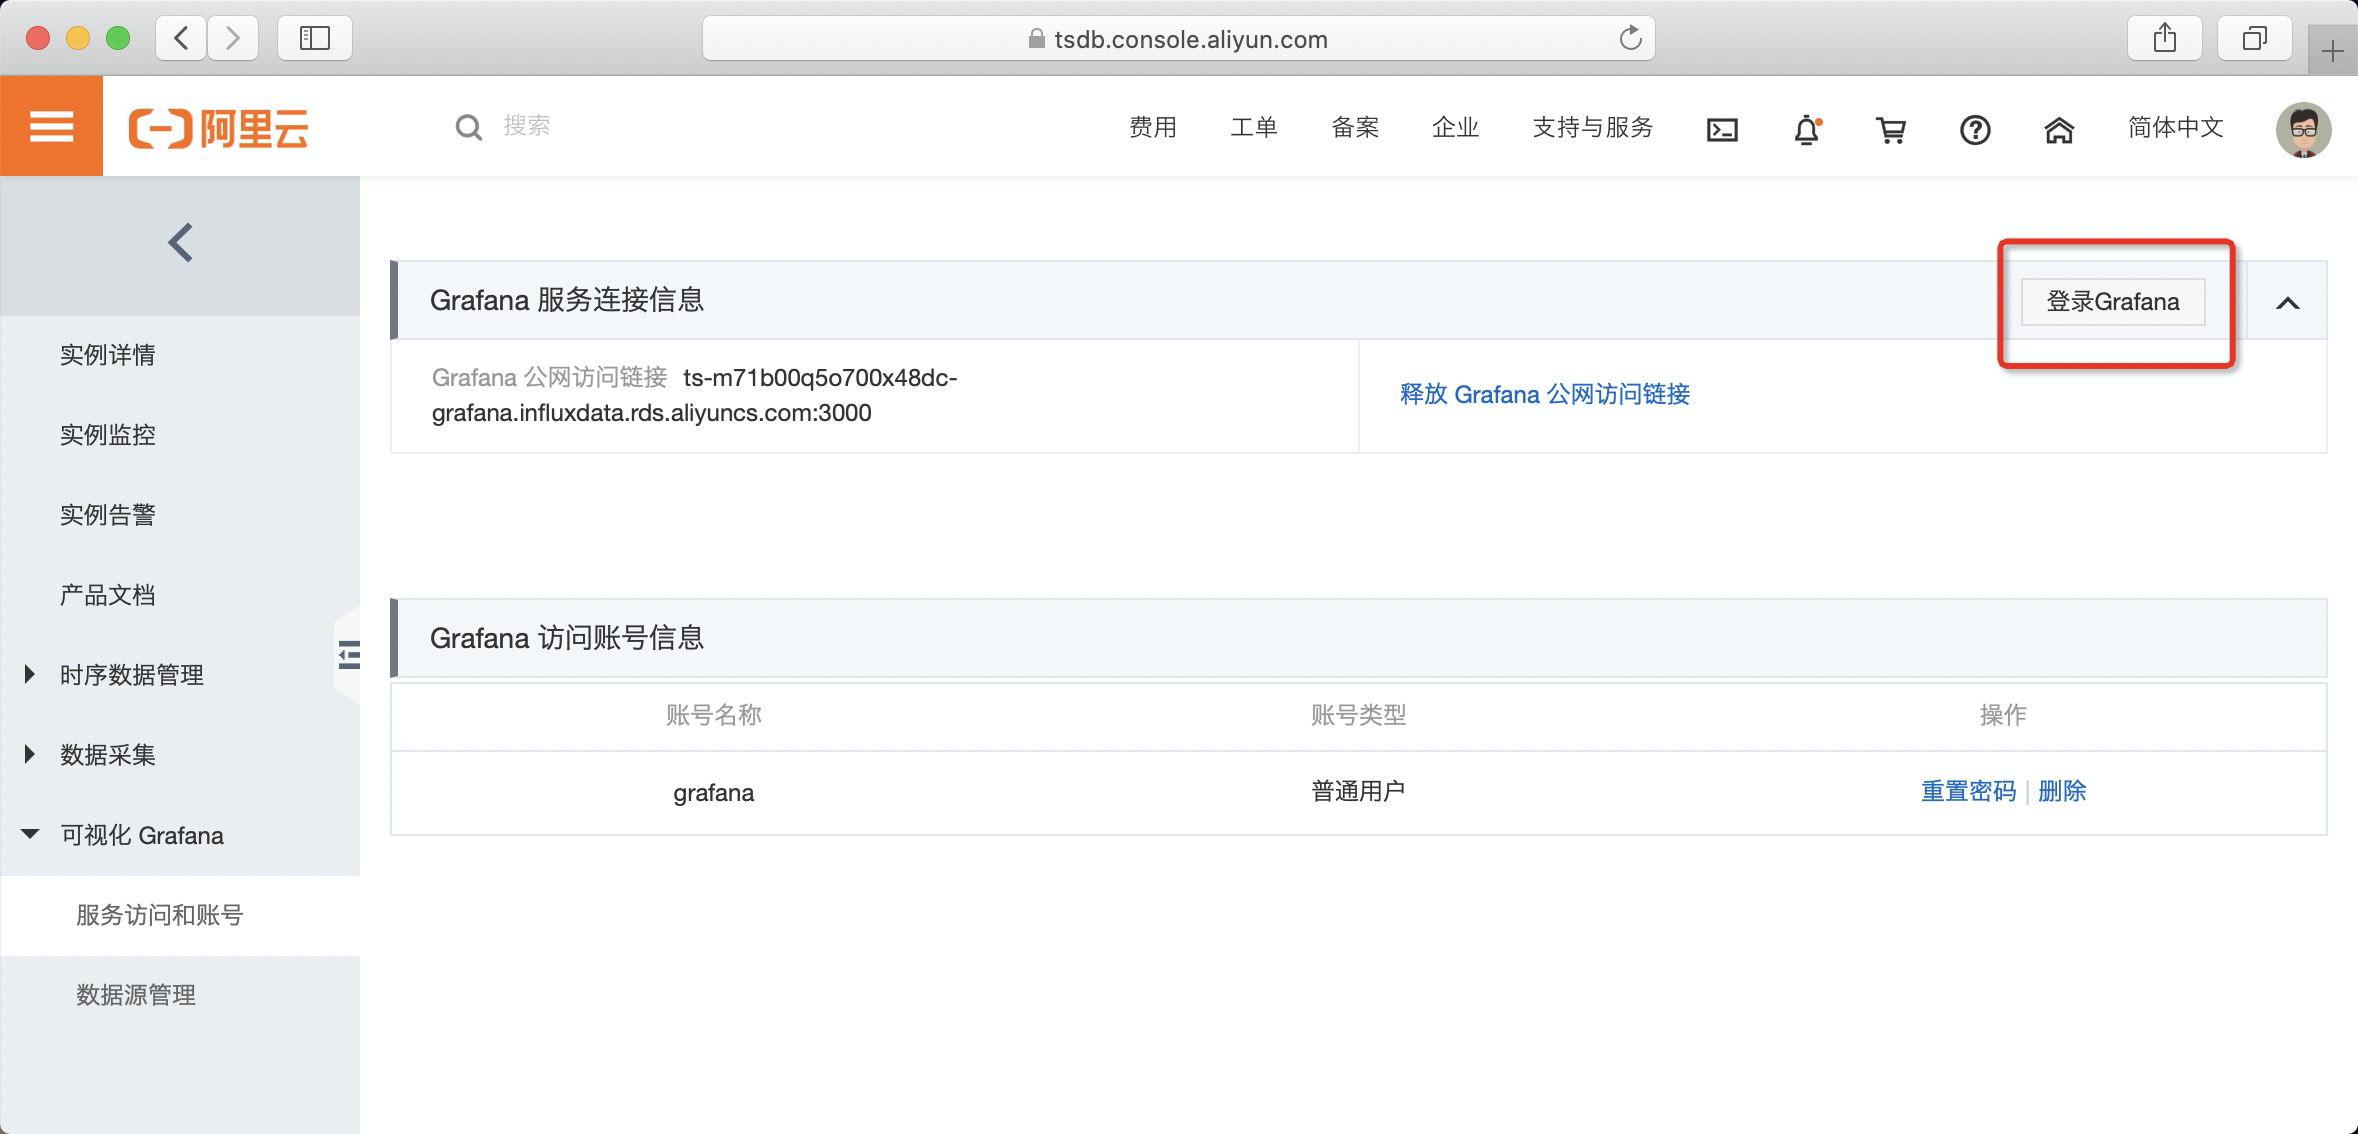Image resolution: width=2358 pixels, height=1134 pixels.
Task: Open the Cloud Shell terminal icon
Action: pyautogui.click(x=1722, y=129)
